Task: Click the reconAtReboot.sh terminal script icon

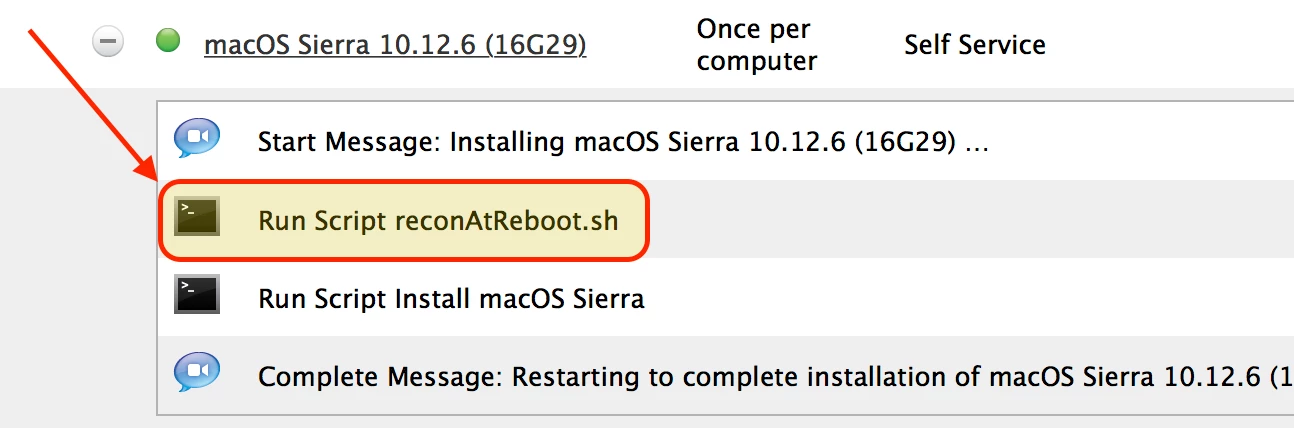Action: (x=197, y=218)
